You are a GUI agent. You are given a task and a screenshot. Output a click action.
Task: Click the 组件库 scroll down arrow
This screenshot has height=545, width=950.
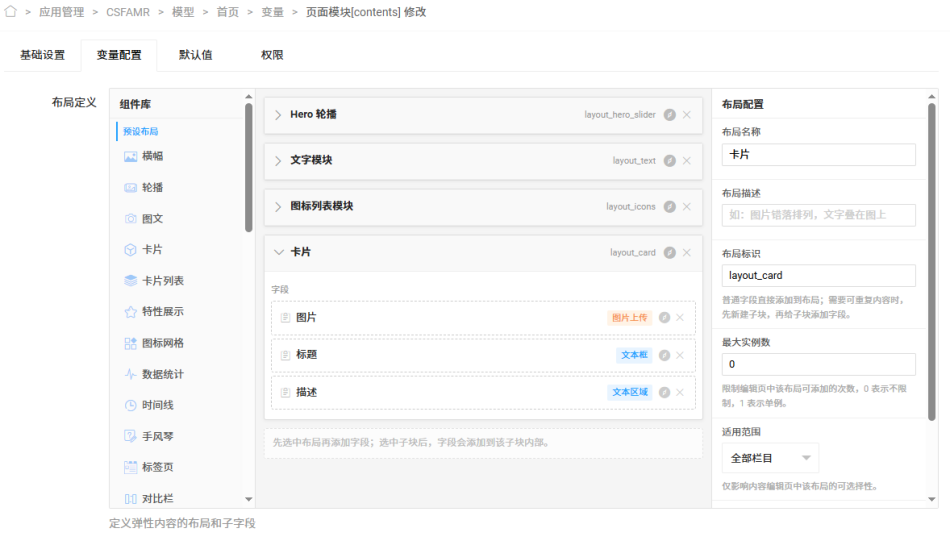click(x=248, y=500)
